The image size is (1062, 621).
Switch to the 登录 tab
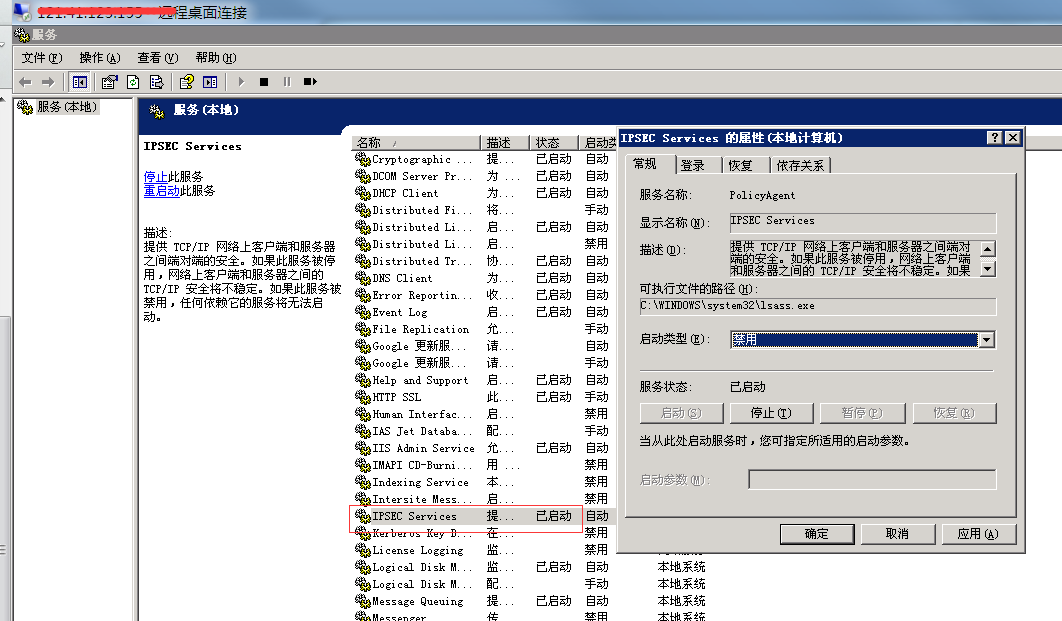pos(692,165)
